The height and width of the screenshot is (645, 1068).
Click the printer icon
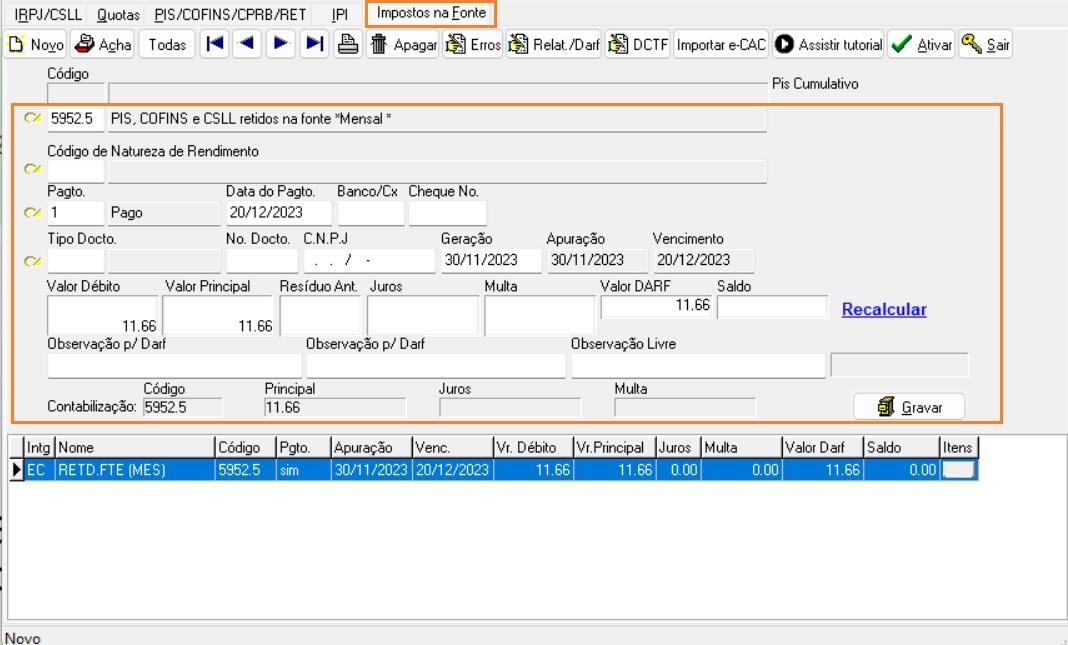point(347,44)
